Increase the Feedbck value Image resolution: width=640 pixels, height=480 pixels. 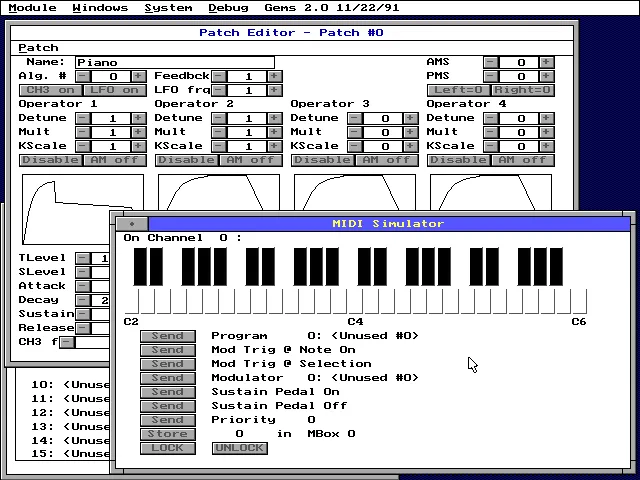coord(274,76)
